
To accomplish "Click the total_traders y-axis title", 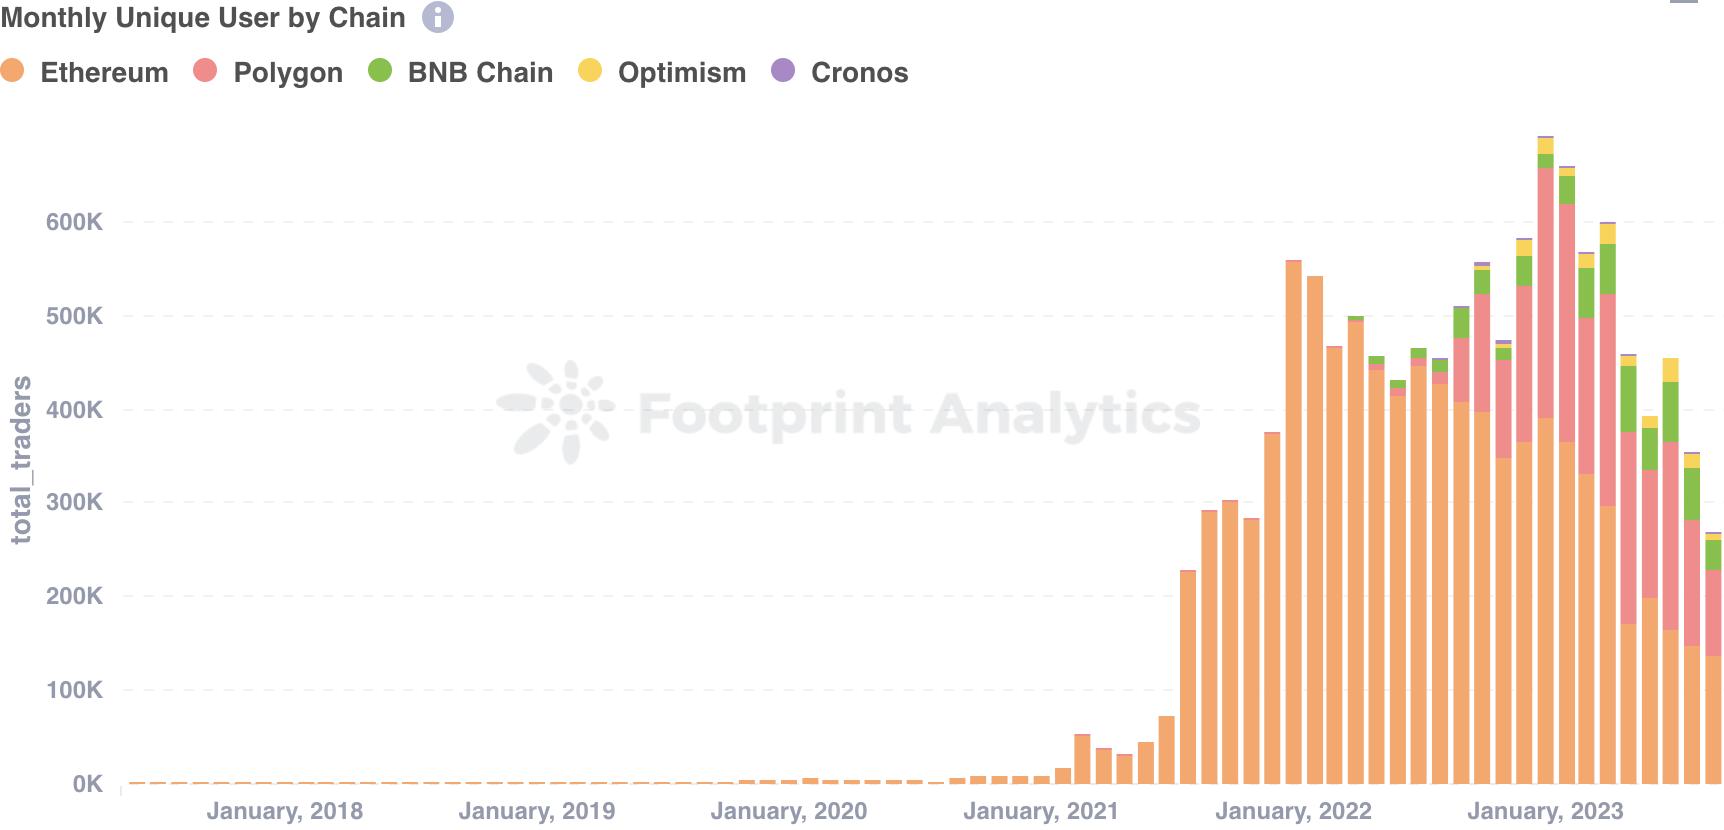I will tap(21, 460).
